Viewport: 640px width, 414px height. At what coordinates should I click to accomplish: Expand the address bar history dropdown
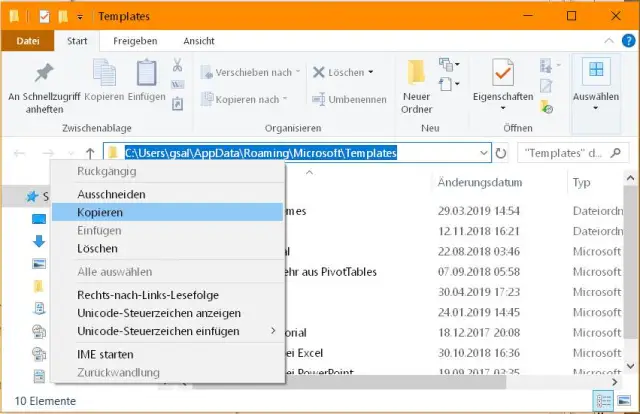(x=484, y=153)
